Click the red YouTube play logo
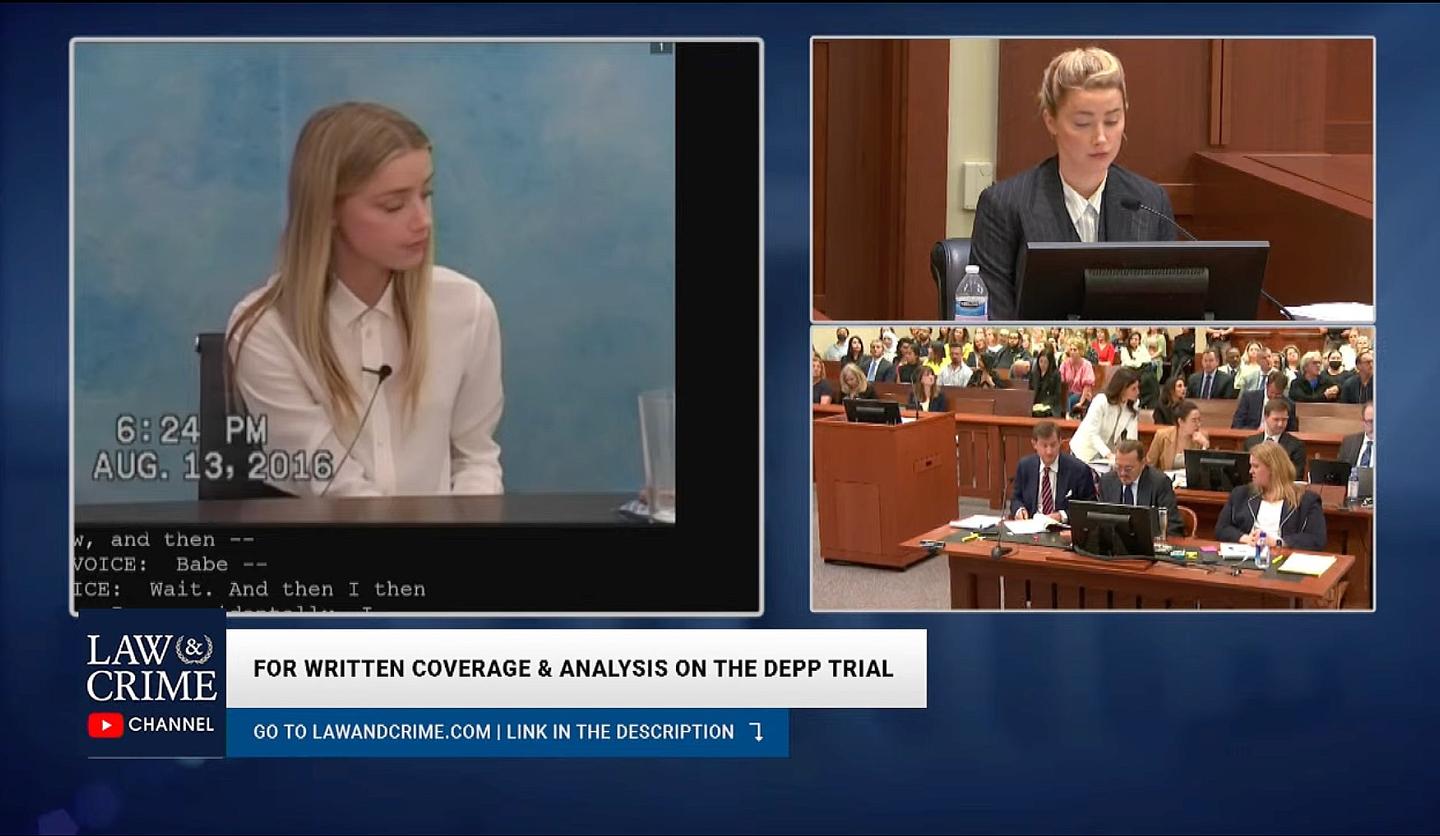This screenshot has height=836, width=1440. 105,725
